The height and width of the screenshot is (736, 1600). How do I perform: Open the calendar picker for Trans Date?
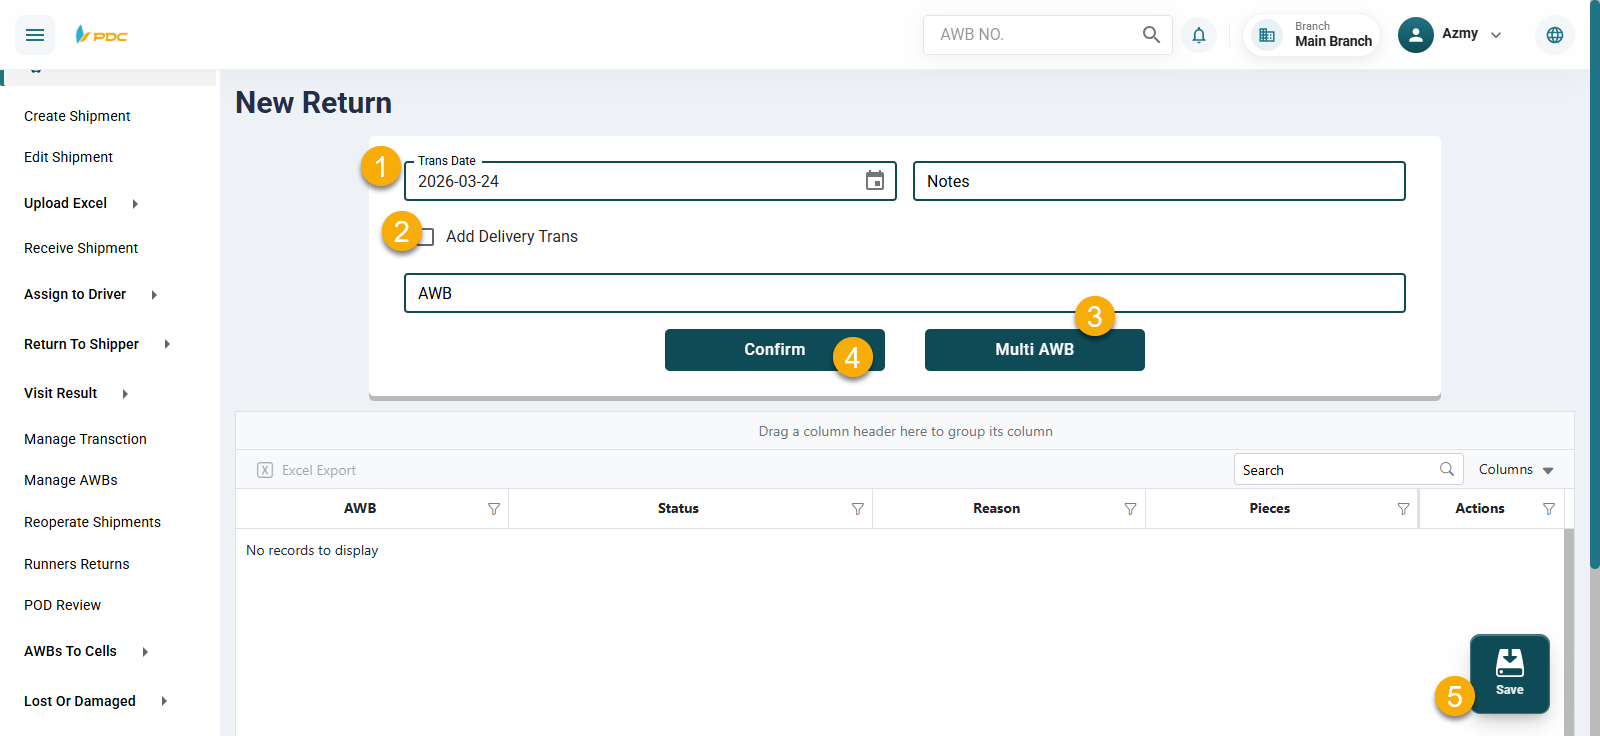pos(874,181)
